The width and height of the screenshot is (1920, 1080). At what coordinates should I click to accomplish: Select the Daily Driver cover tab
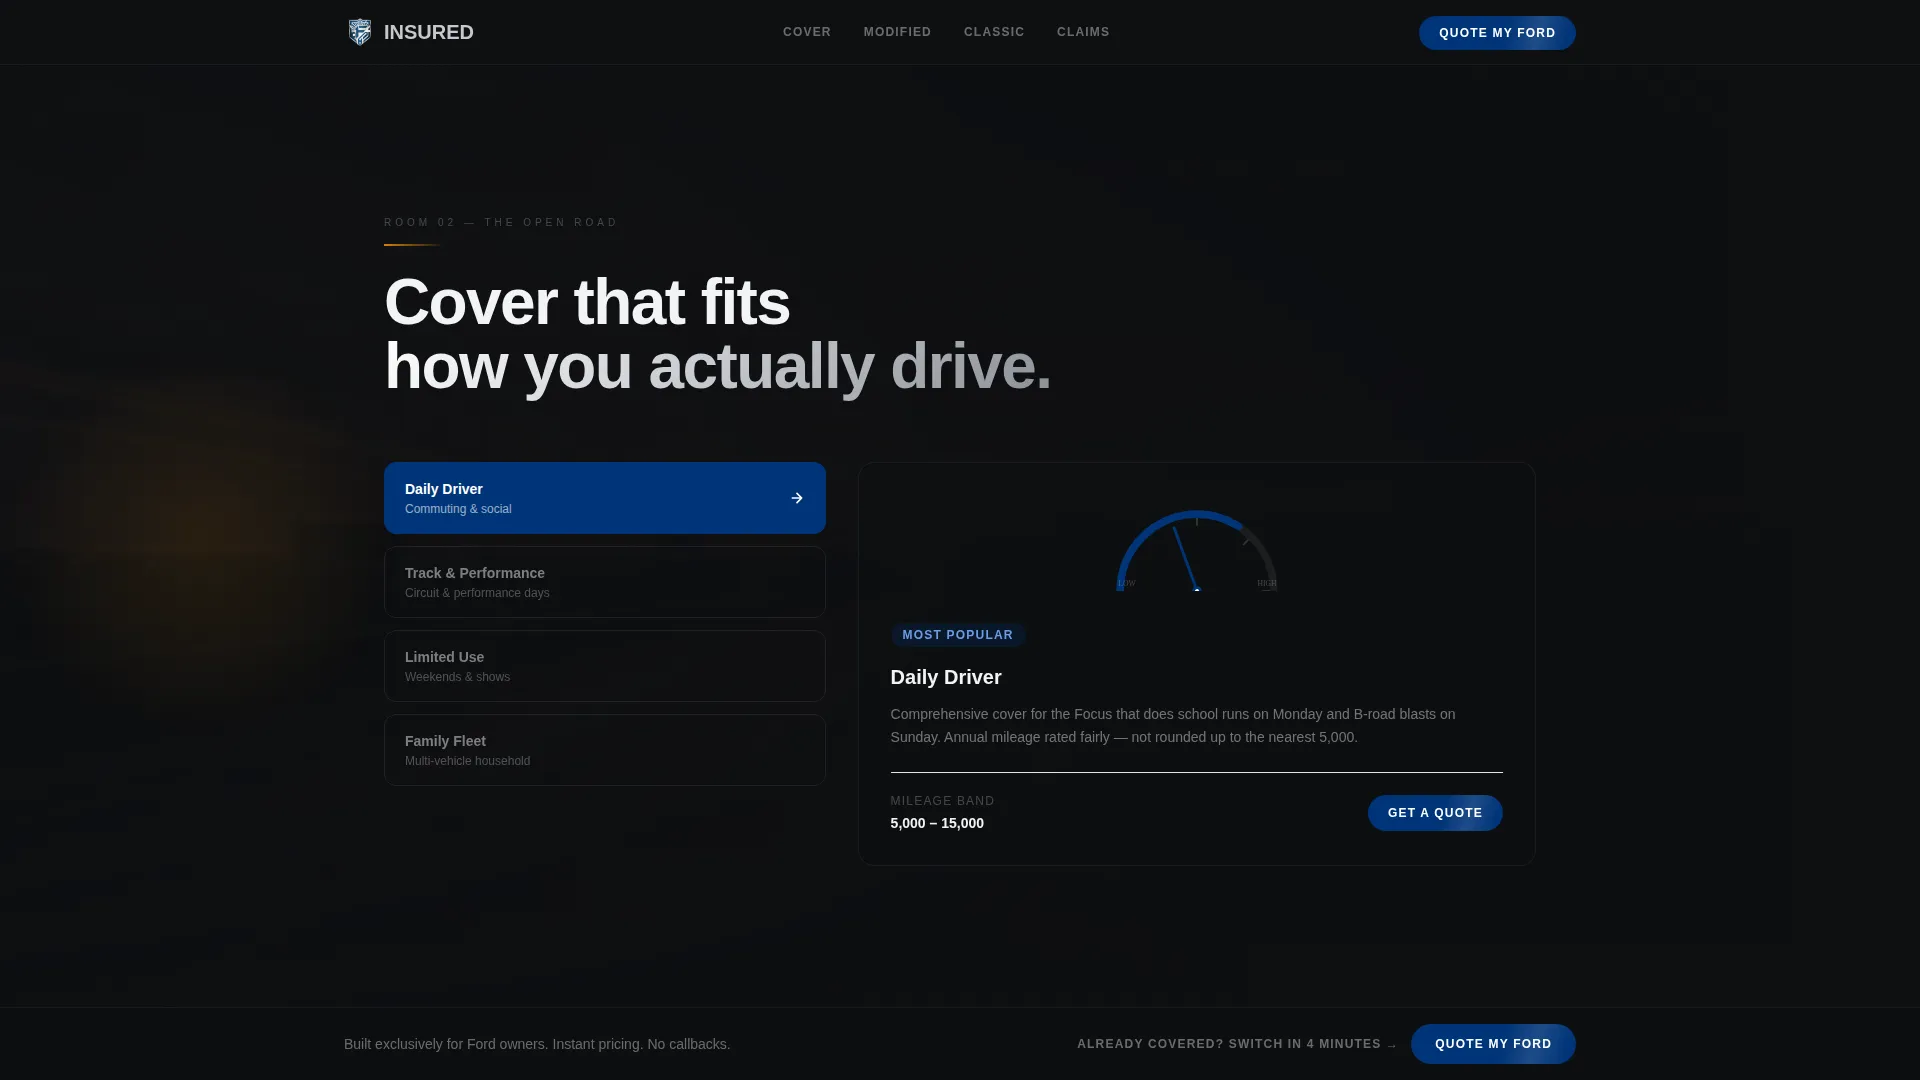(605, 498)
